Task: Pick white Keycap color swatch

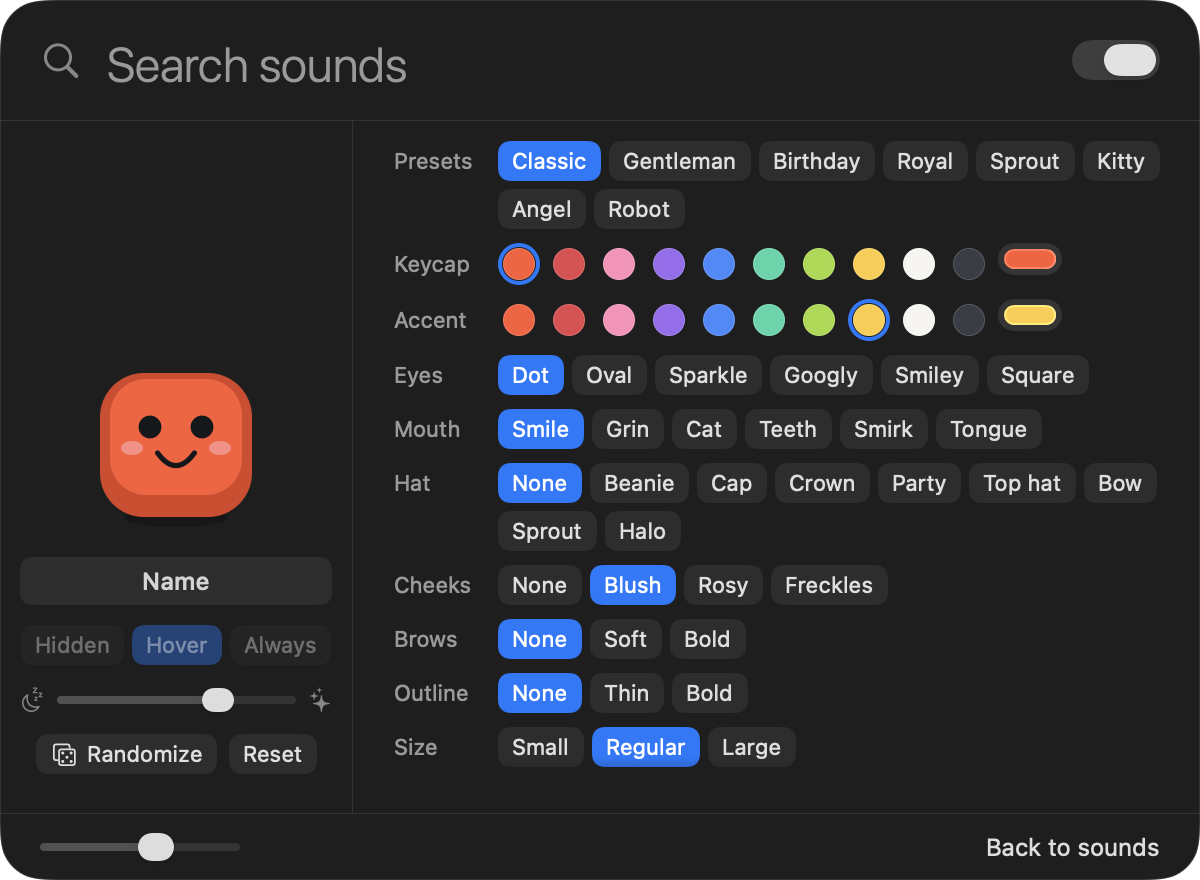Action: [919, 264]
